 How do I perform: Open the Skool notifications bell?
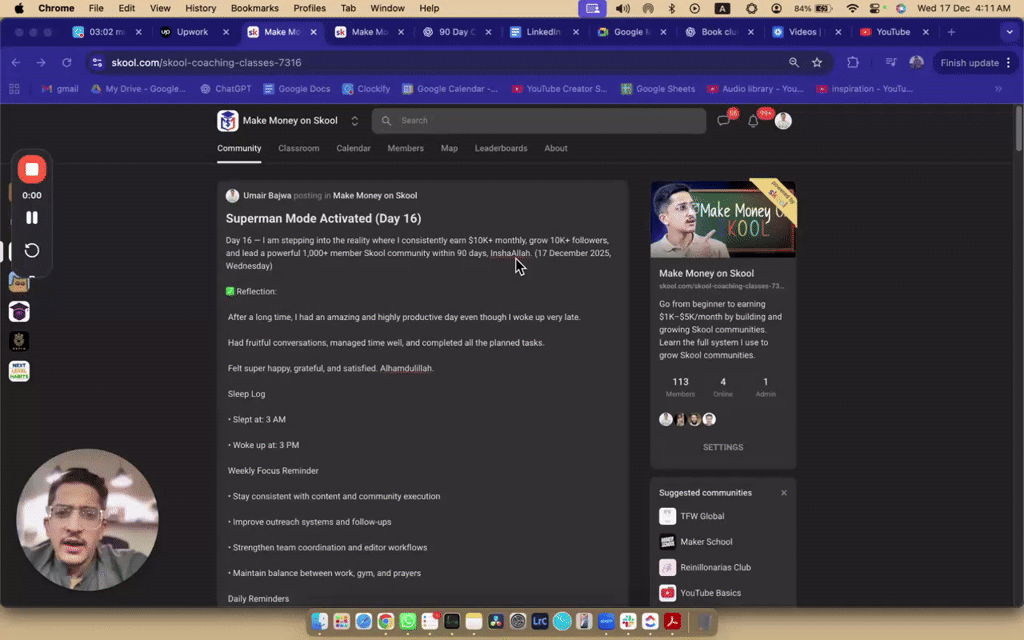(x=753, y=121)
